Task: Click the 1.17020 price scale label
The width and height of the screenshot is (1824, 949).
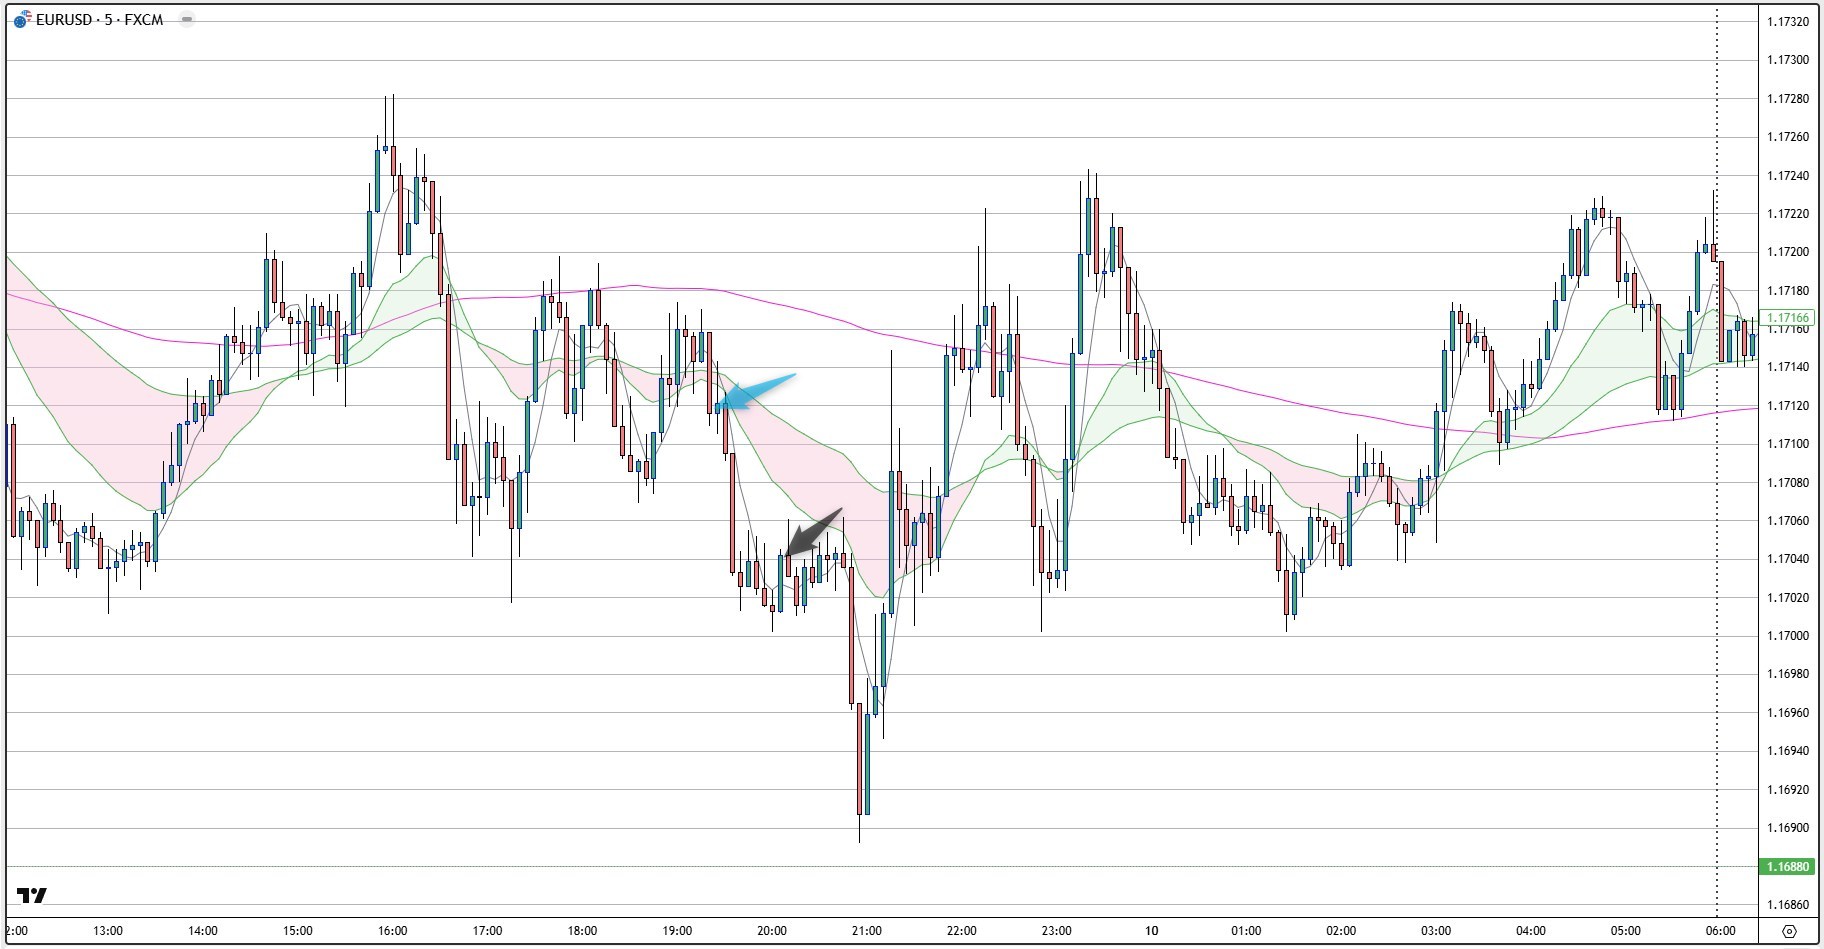Action: pyautogui.click(x=1788, y=598)
